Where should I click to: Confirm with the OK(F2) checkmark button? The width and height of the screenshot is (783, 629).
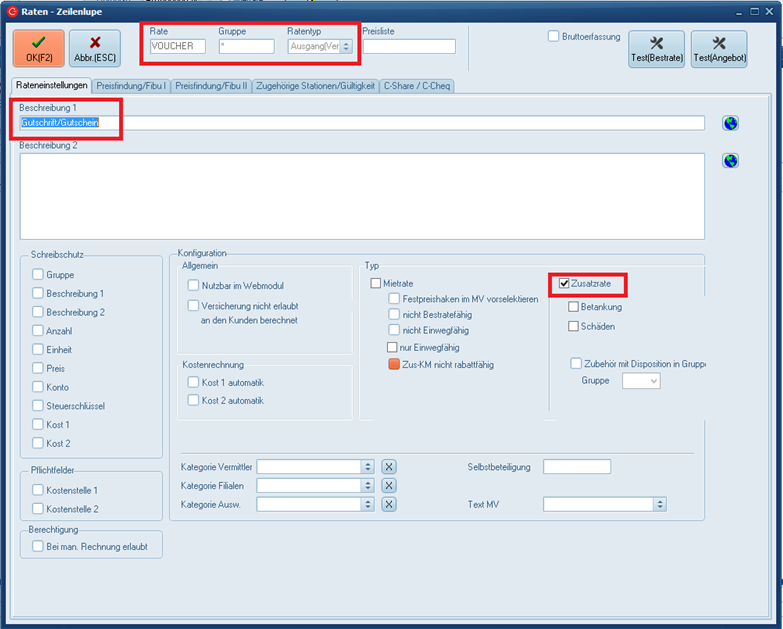point(39,48)
